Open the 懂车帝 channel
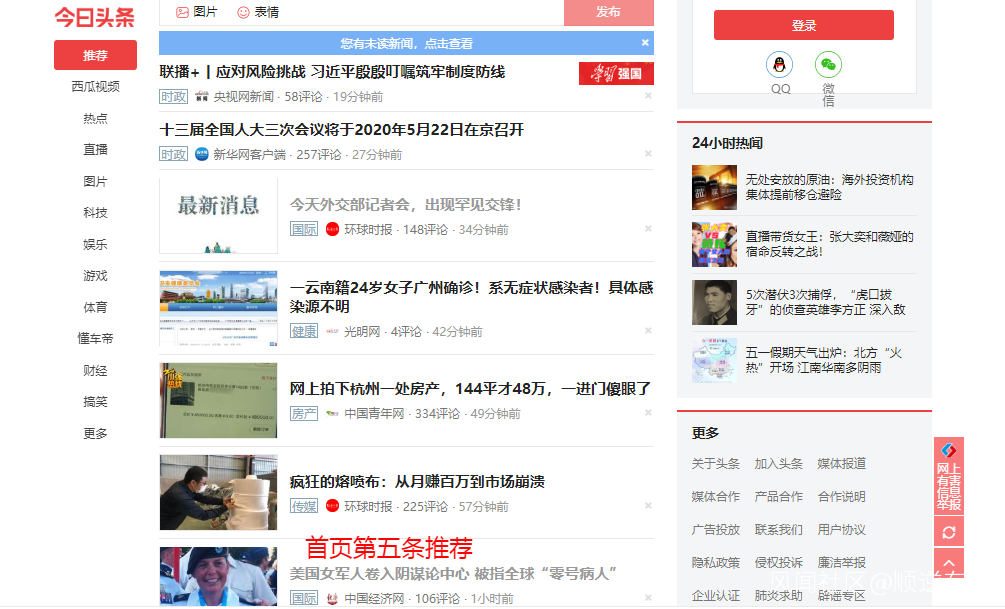The width and height of the screenshot is (1005, 609). pyautogui.click(x=95, y=338)
